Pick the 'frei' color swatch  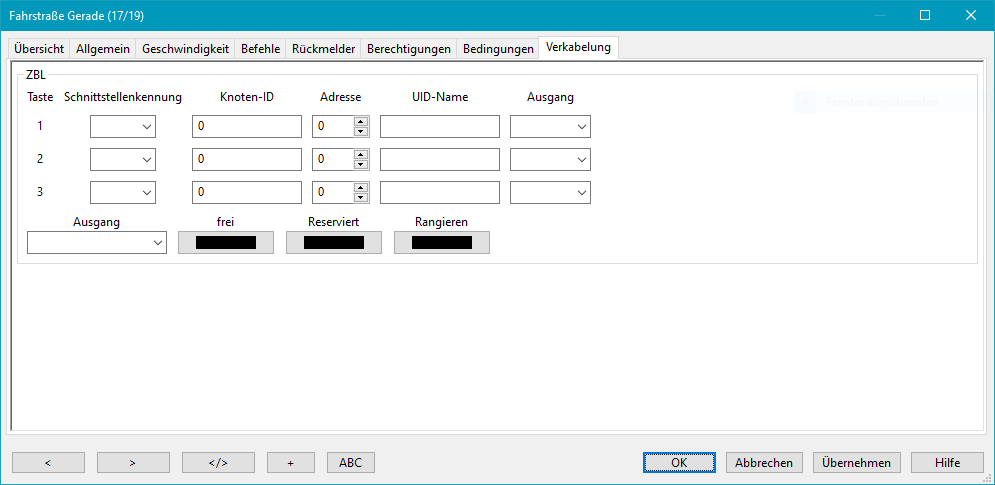pyautogui.click(x=226, y=242)
